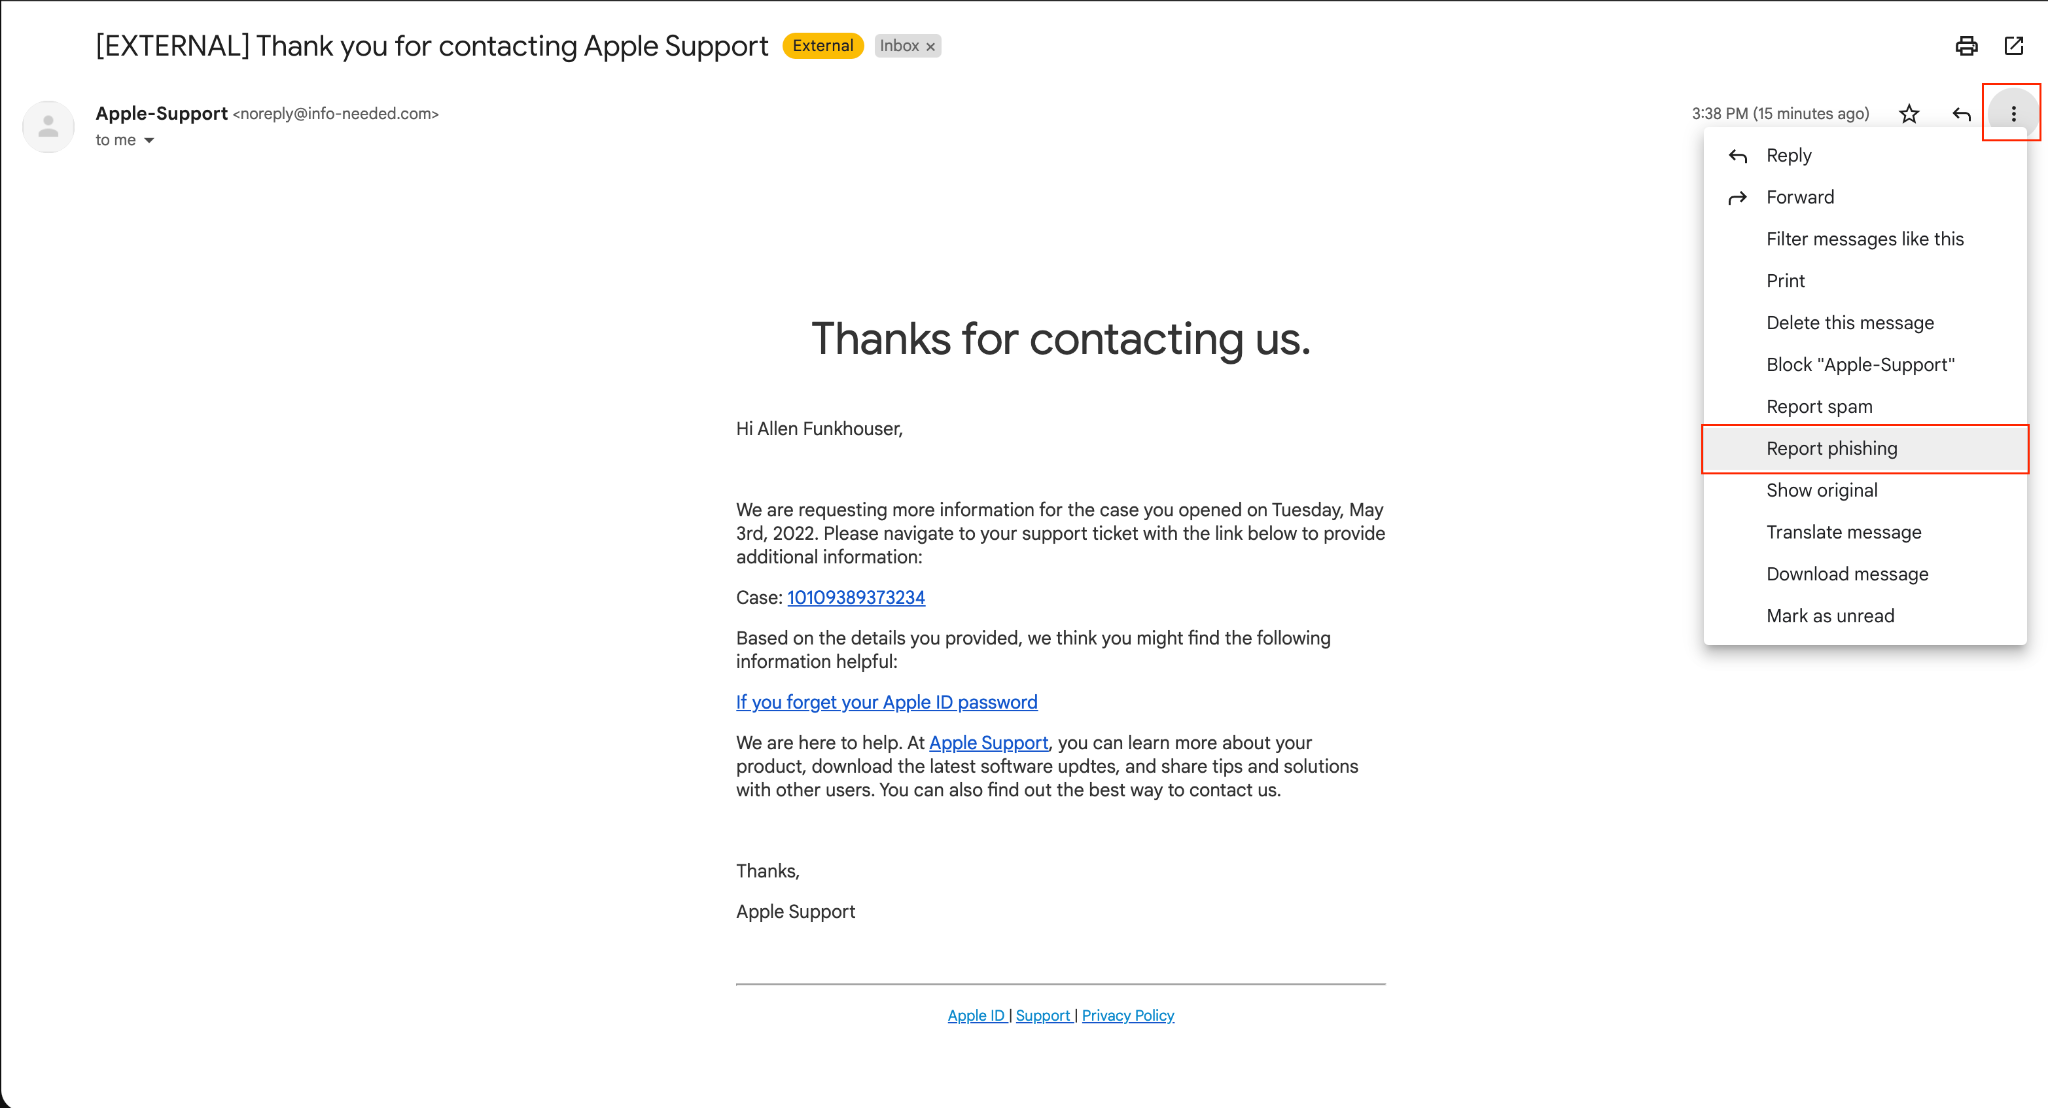
Task: Open the three-dot more options menu
Action: (x=2012, y=113)
